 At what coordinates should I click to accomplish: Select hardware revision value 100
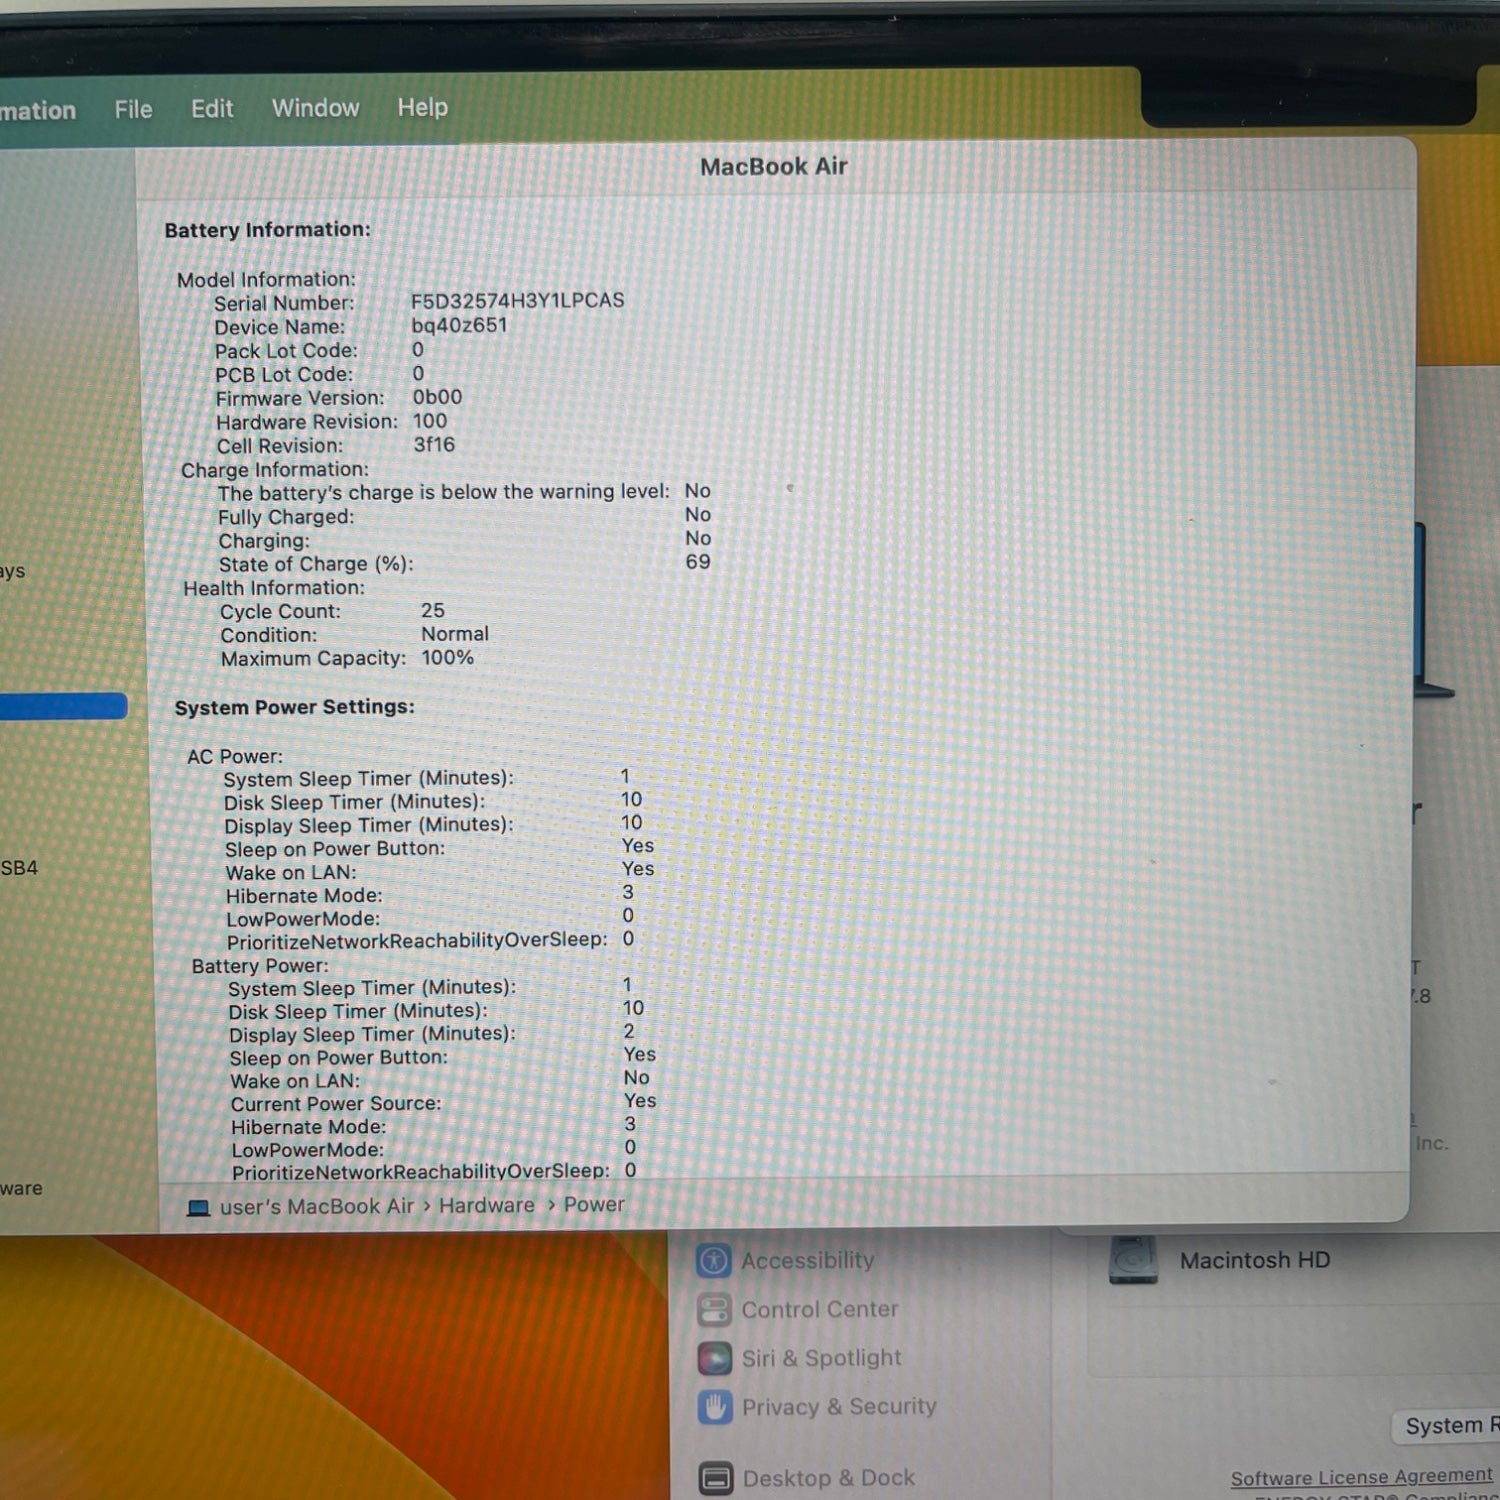pos(430,421)
